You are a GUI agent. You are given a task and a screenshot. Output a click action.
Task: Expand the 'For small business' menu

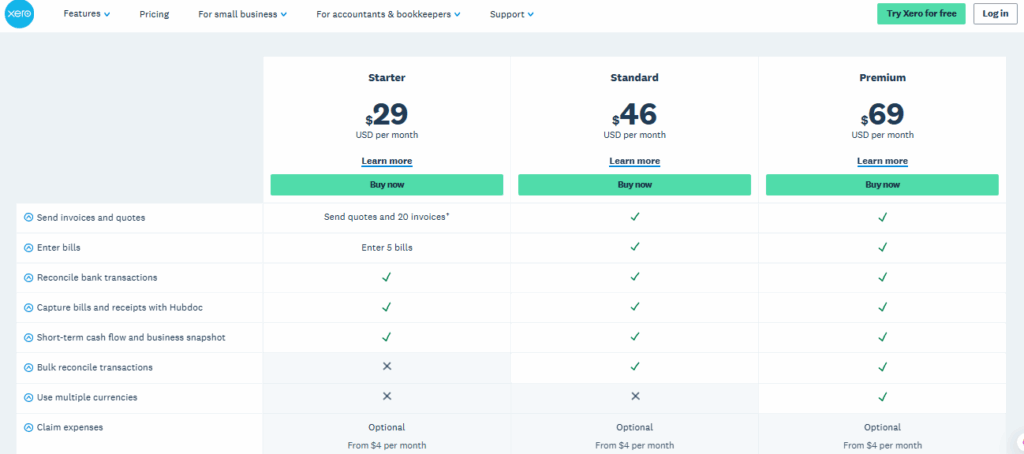[242, 14]
